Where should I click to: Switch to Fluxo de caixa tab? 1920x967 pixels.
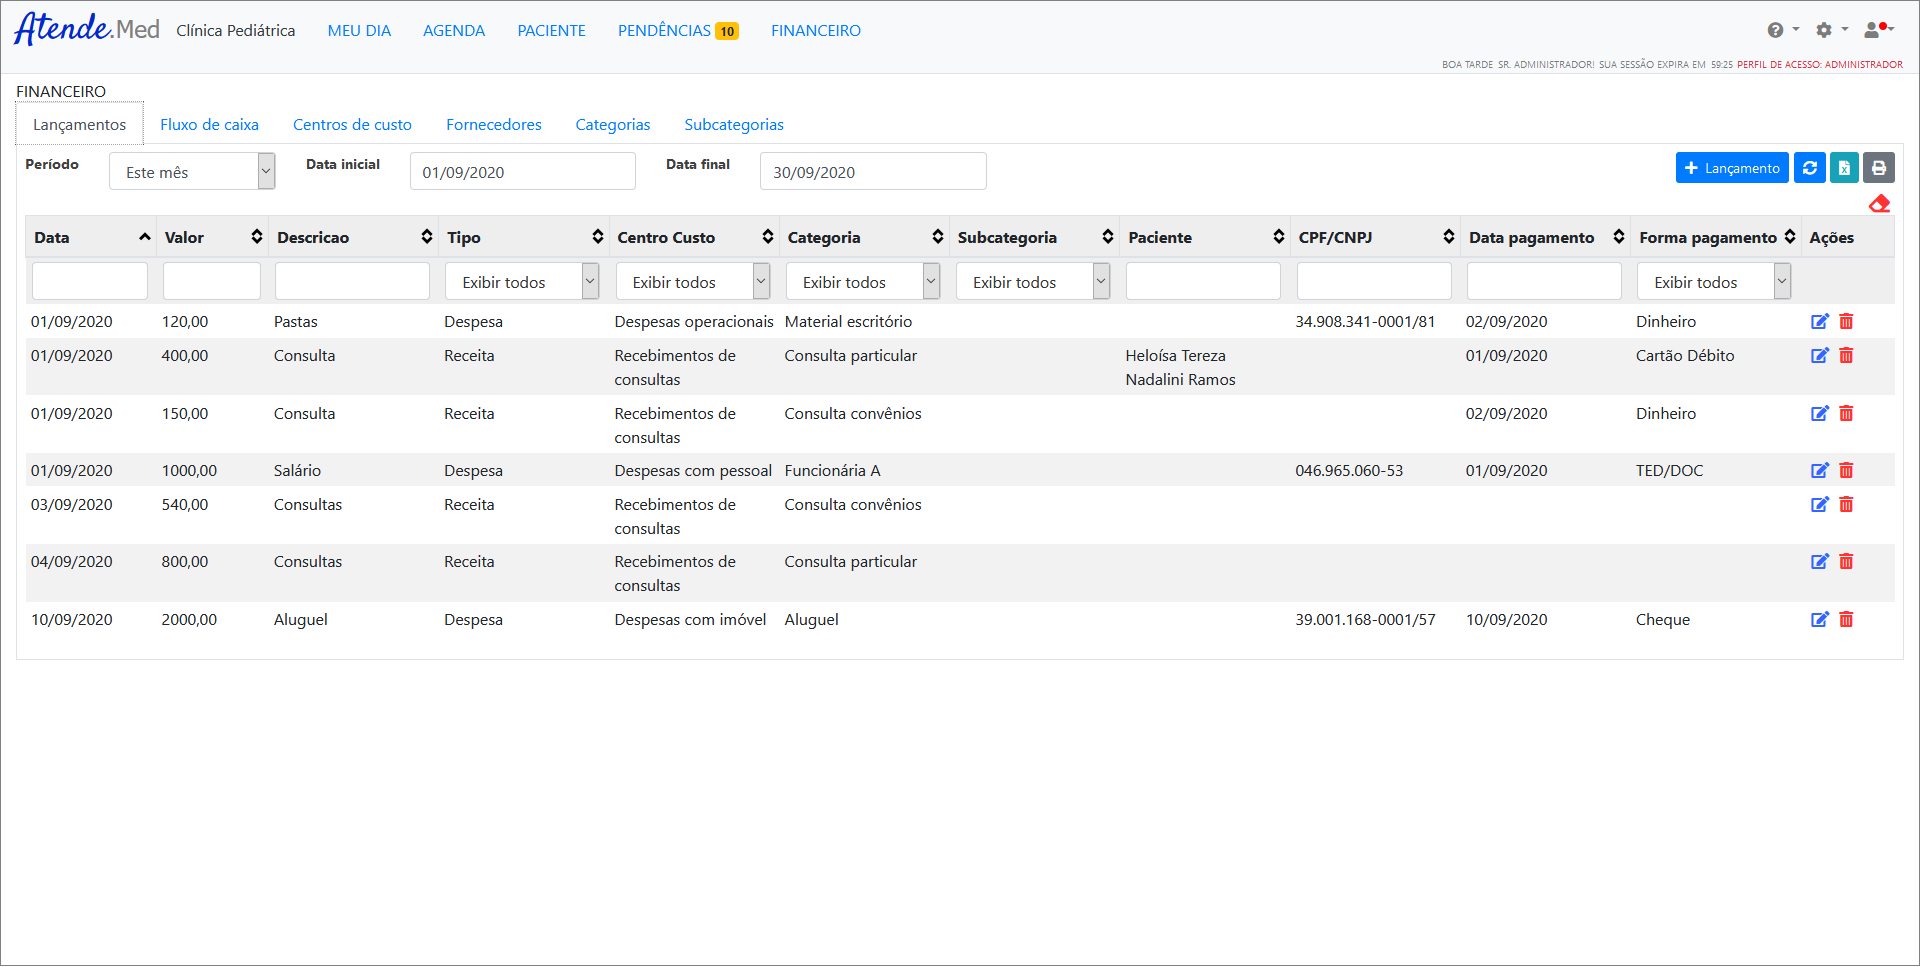[x=209, y=125]
